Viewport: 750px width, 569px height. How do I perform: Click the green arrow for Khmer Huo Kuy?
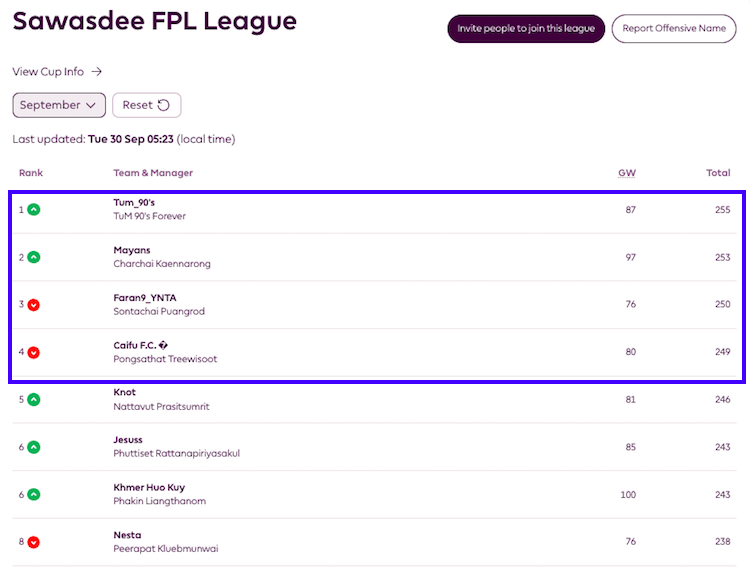33,494
